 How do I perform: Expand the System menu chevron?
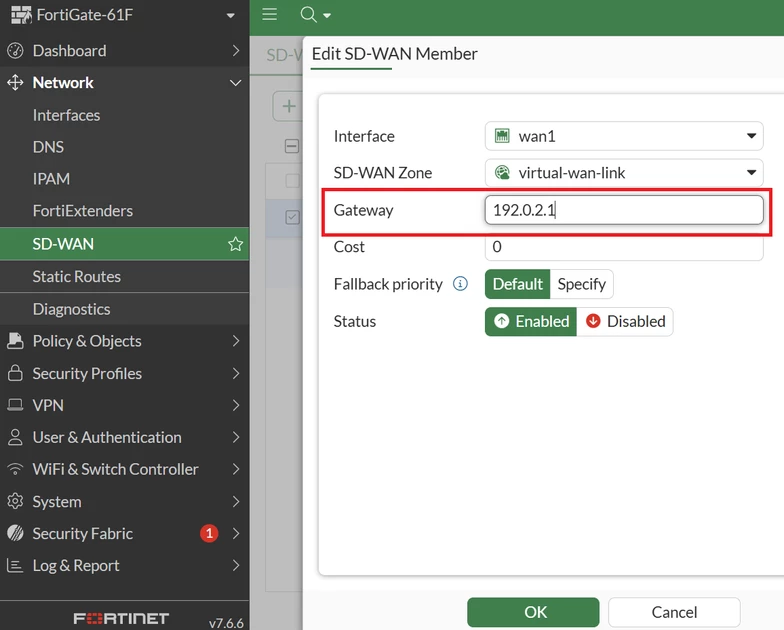236,502
